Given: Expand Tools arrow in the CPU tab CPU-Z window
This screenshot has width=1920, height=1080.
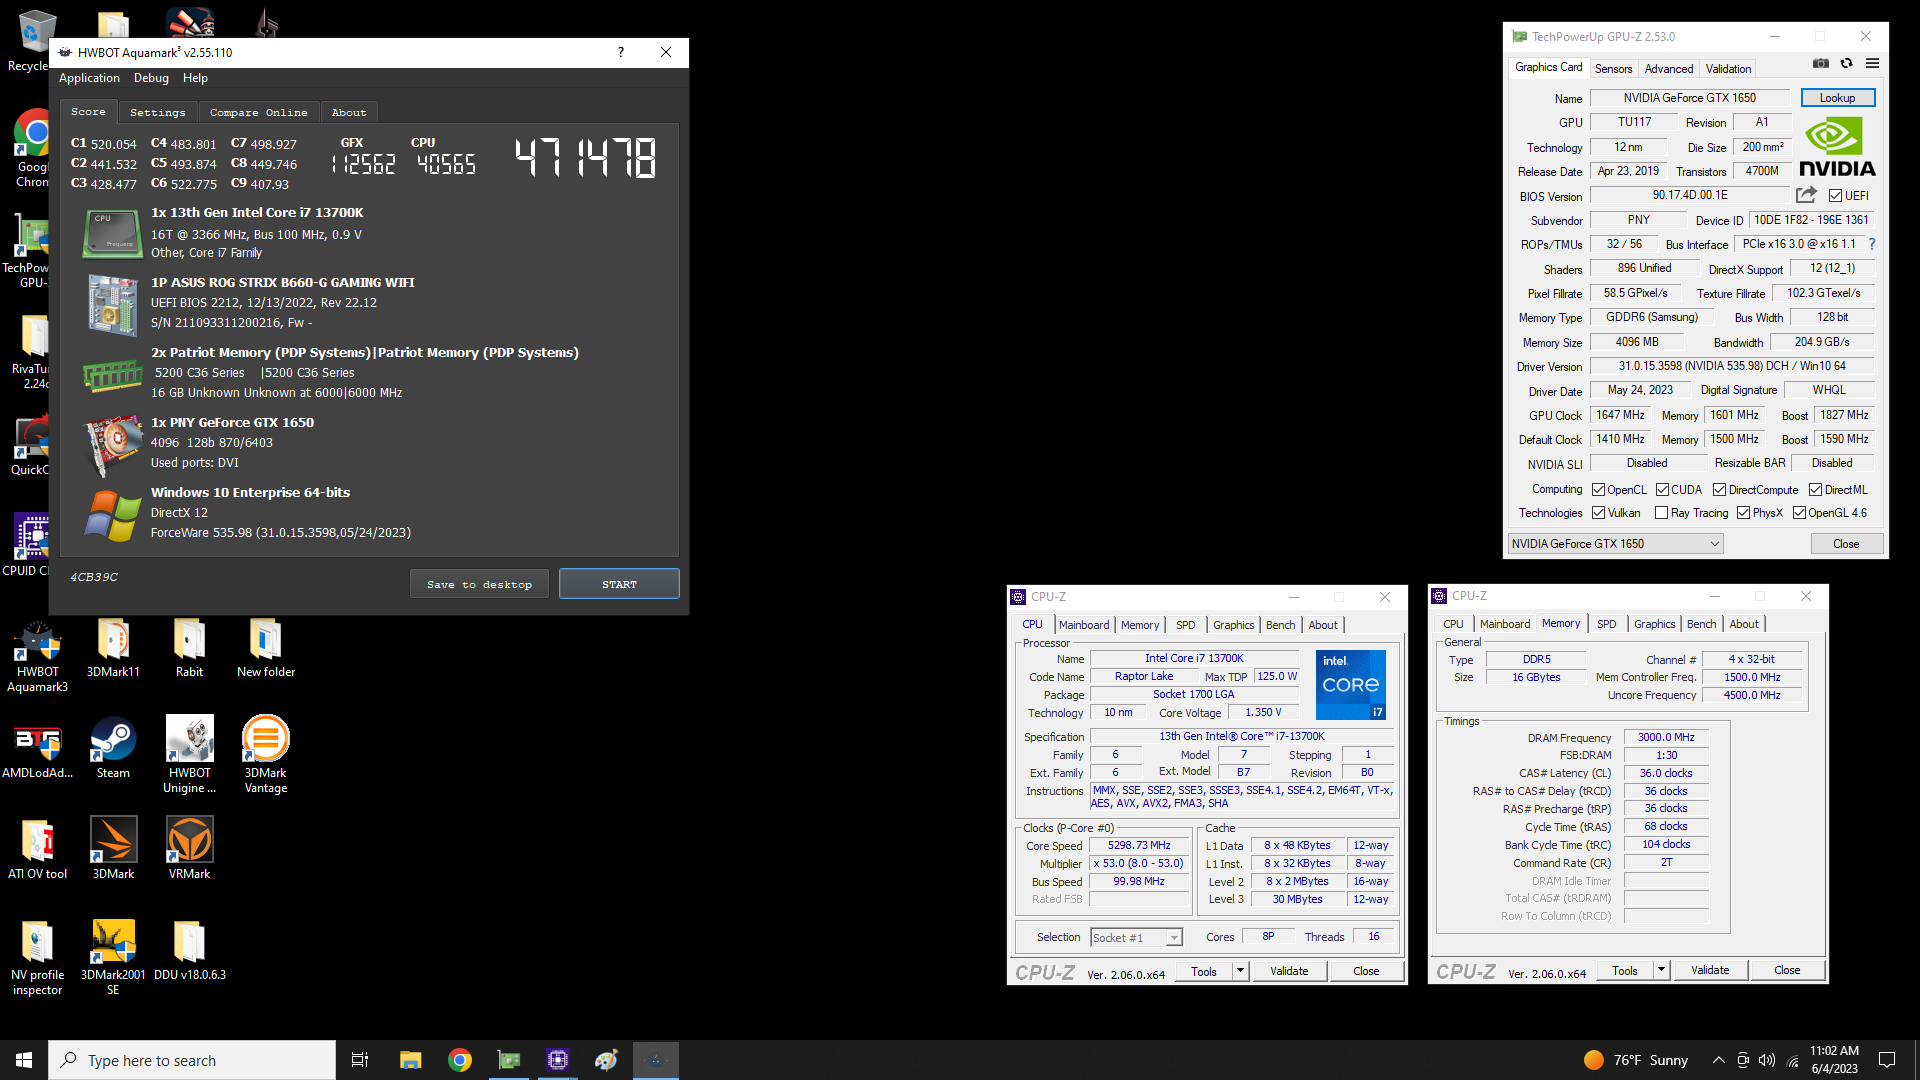Looking at the screenshot, I should coord(1240,970).
